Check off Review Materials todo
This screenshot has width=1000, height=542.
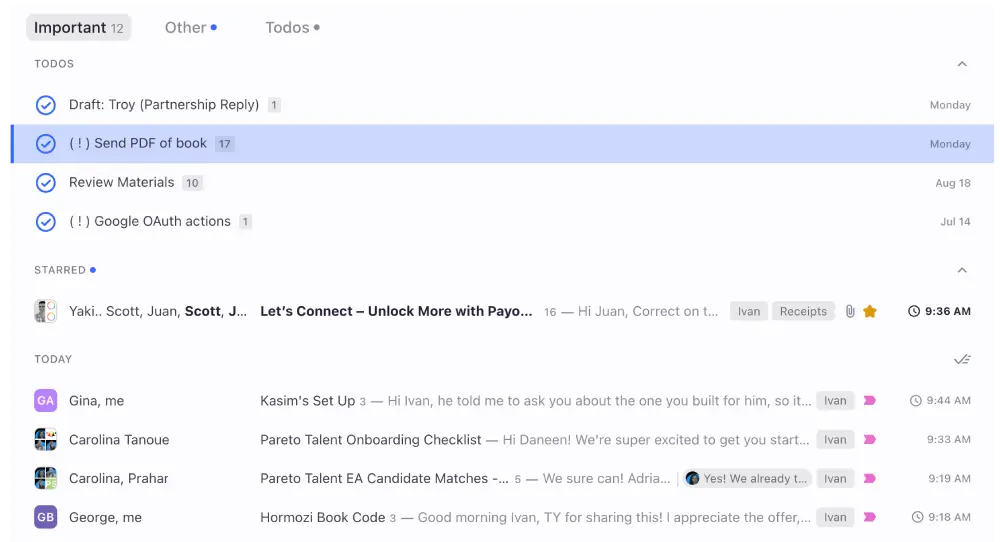[x=45, y=182]
